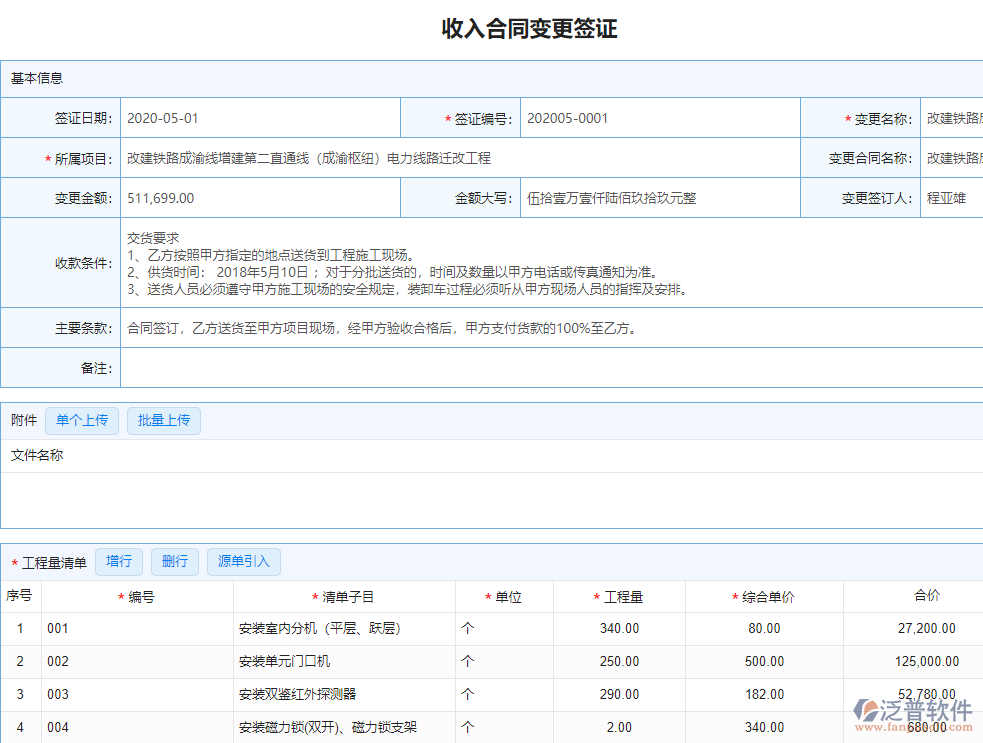Click the 删行 delete row button

175,561
